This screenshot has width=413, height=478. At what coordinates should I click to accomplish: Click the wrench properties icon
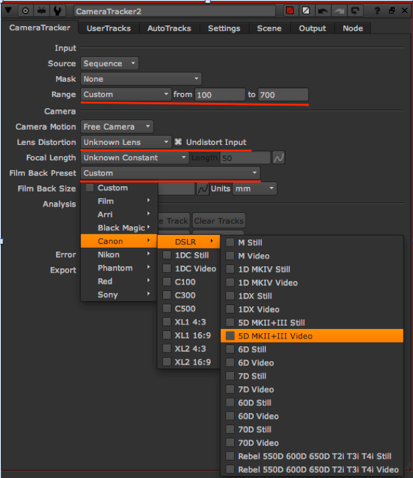coord(57,11)
